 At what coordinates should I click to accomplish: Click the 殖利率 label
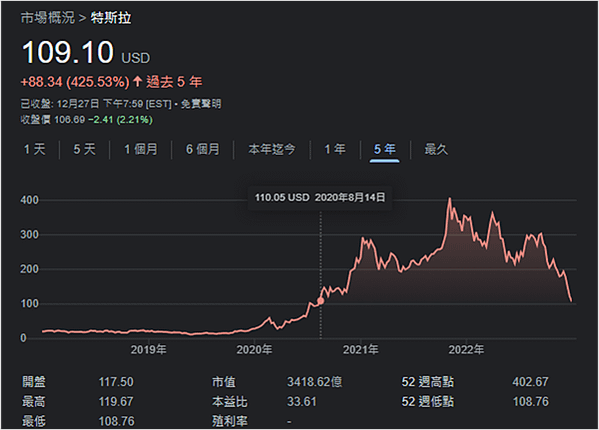pyautogui.click(x=230, y=421)
